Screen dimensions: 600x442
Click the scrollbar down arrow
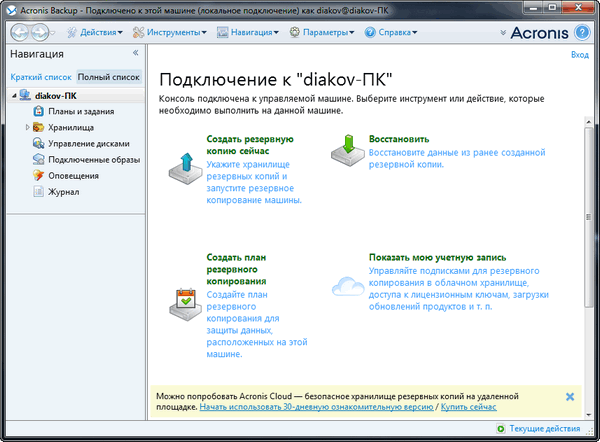coord(589,414)
